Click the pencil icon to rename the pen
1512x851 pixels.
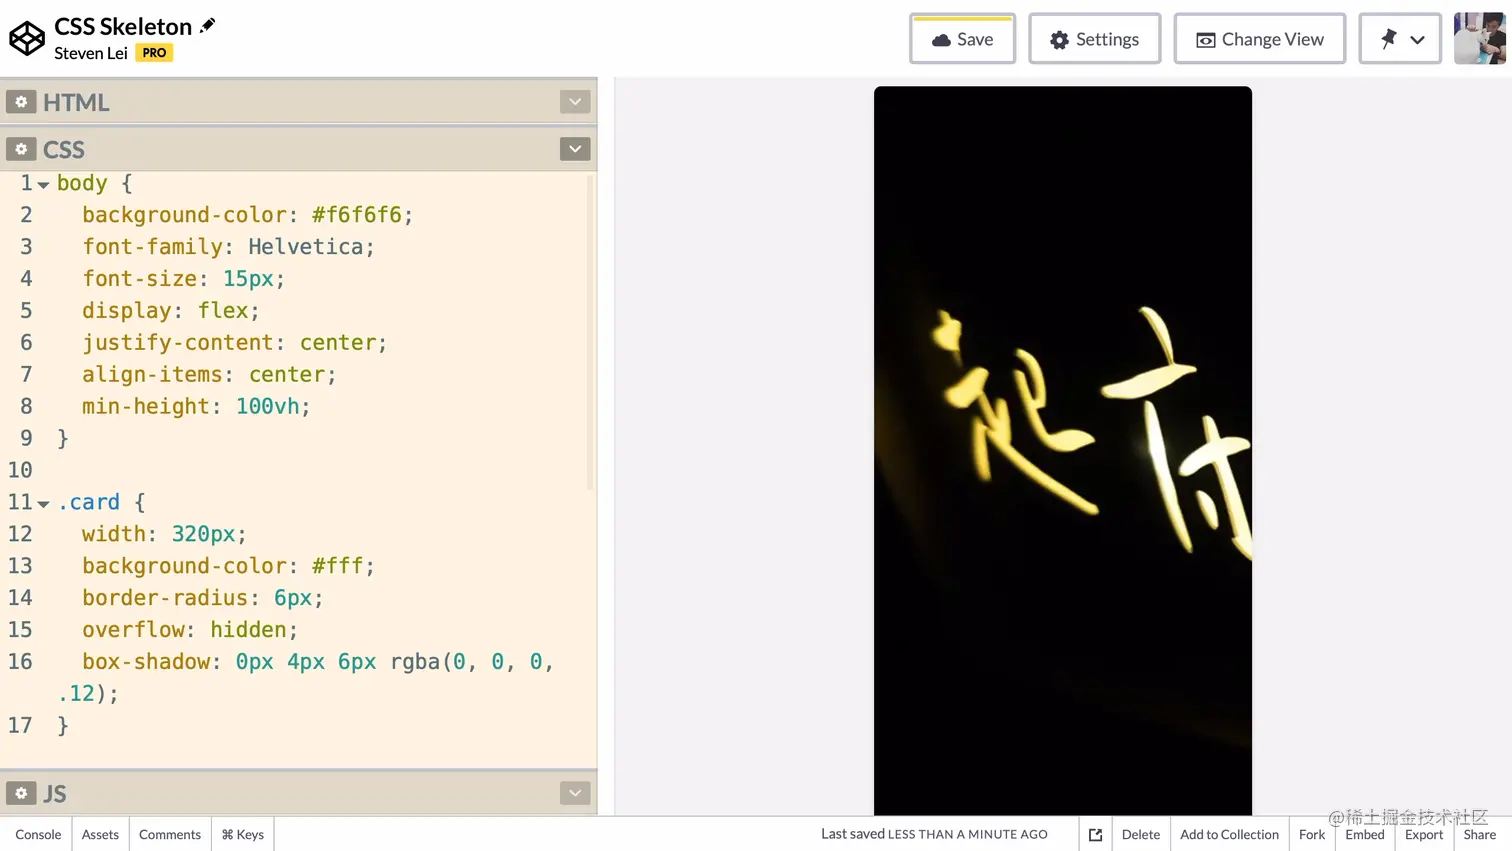pyautogui.click(x=207, y=24)
